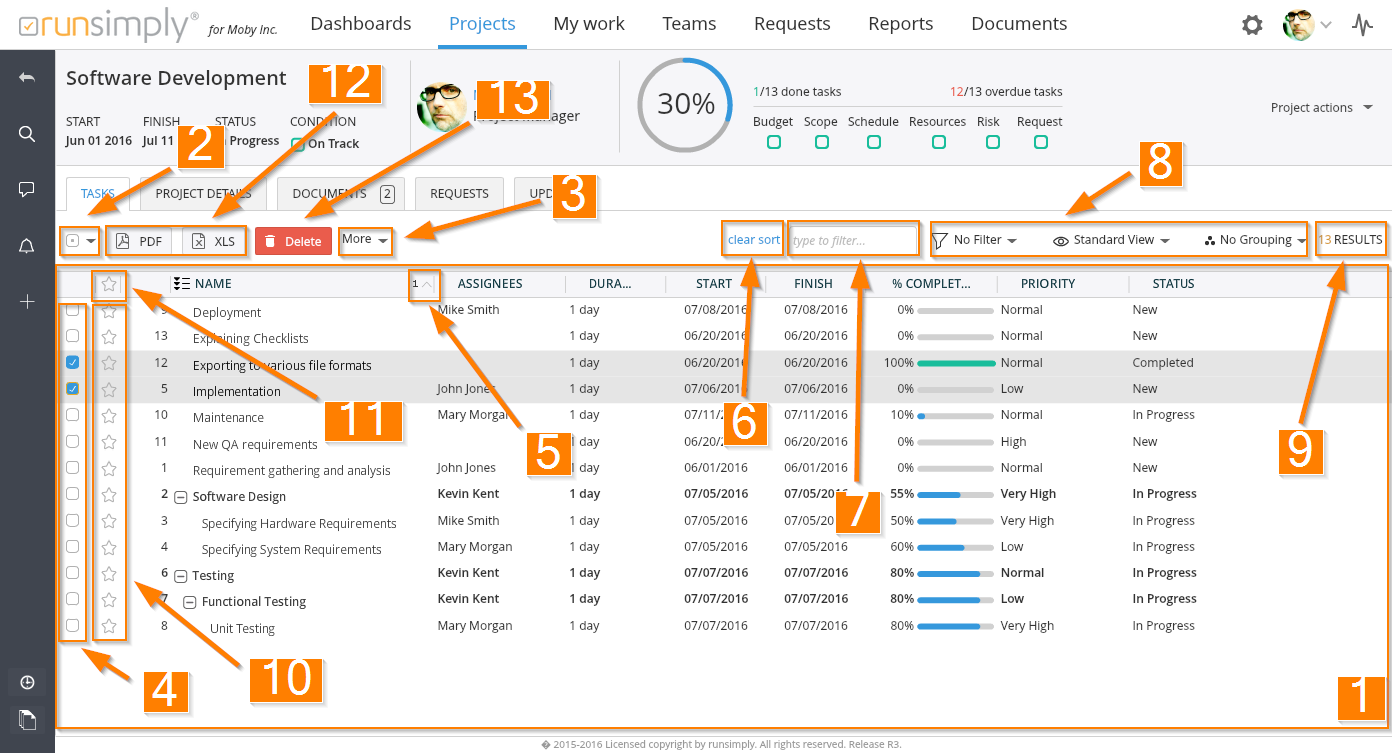
Task: Click the plus icon in sidebar
Action: (27, 301)
